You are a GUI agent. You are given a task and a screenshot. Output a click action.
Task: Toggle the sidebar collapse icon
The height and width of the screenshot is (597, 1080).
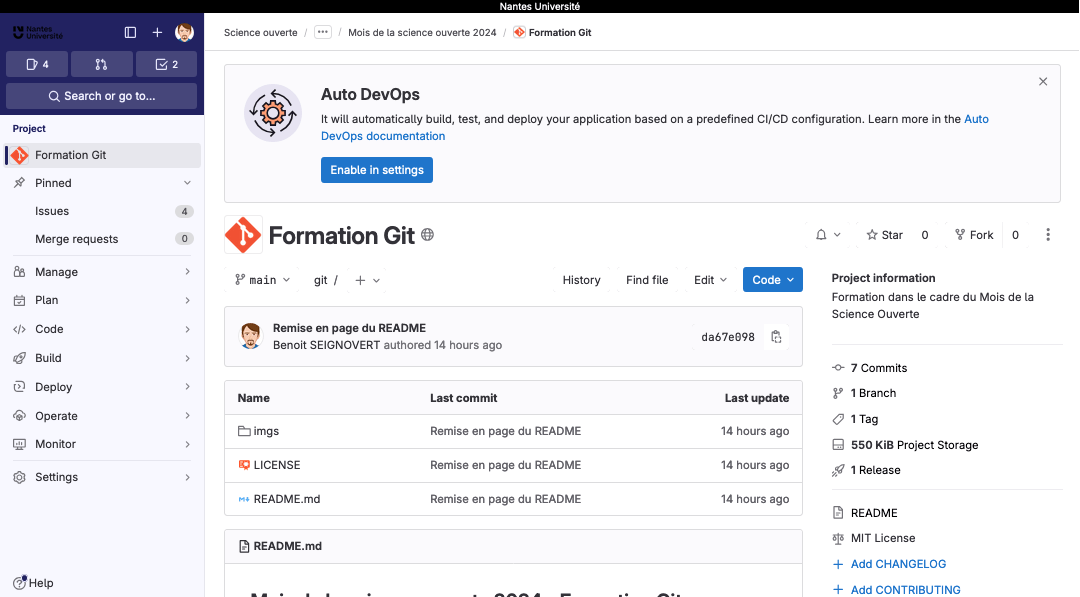click(x=130, y=32)
